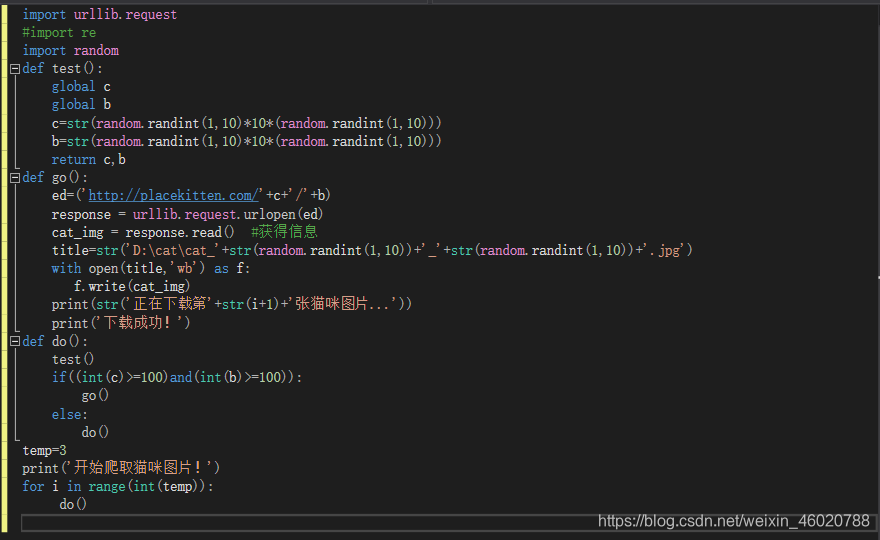Viewport: 880px width, 540px height.
Task: Click the 'else:' line
Action: click(x=70, y=414)
